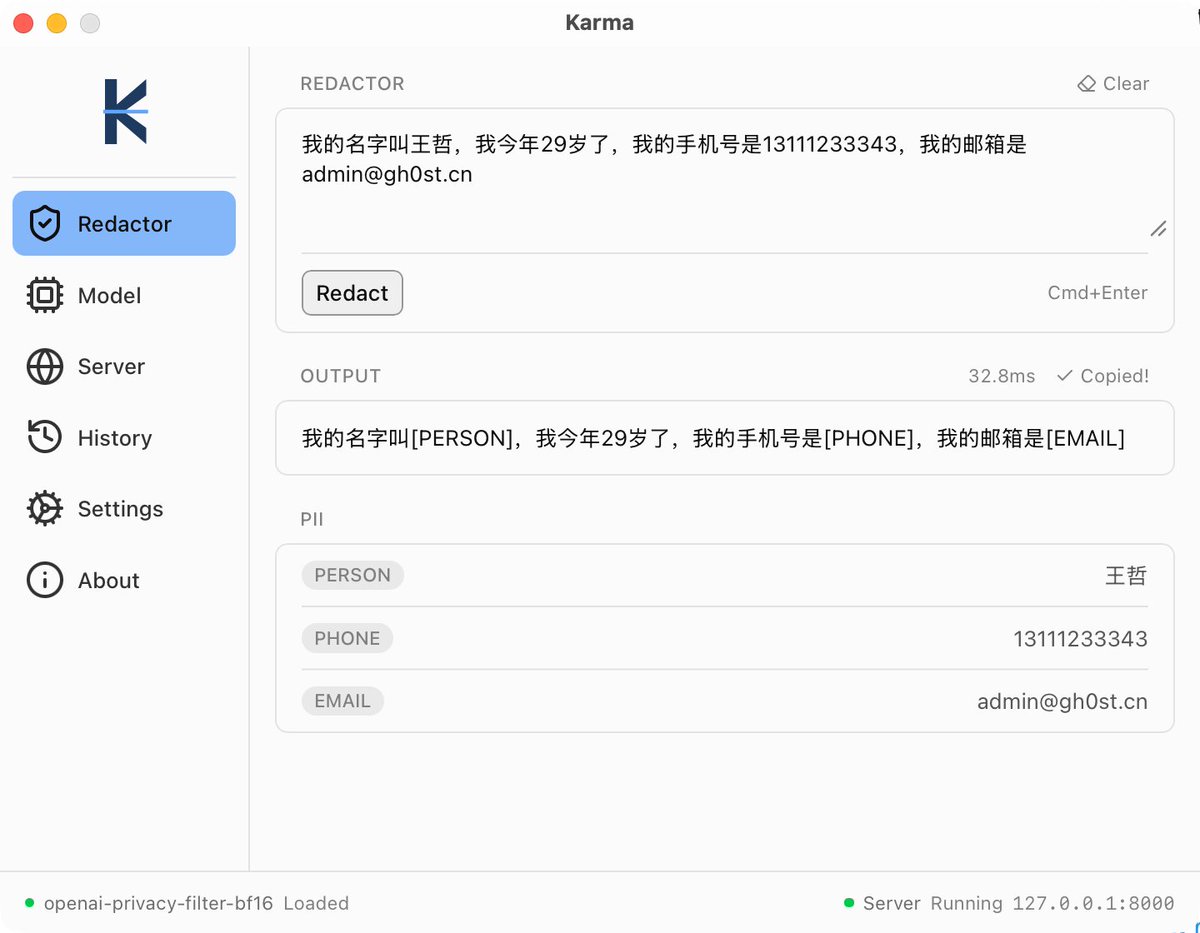This screenshot has width=1200, height=933.
Task: Click the green model status dot
Action: (29, 903)
